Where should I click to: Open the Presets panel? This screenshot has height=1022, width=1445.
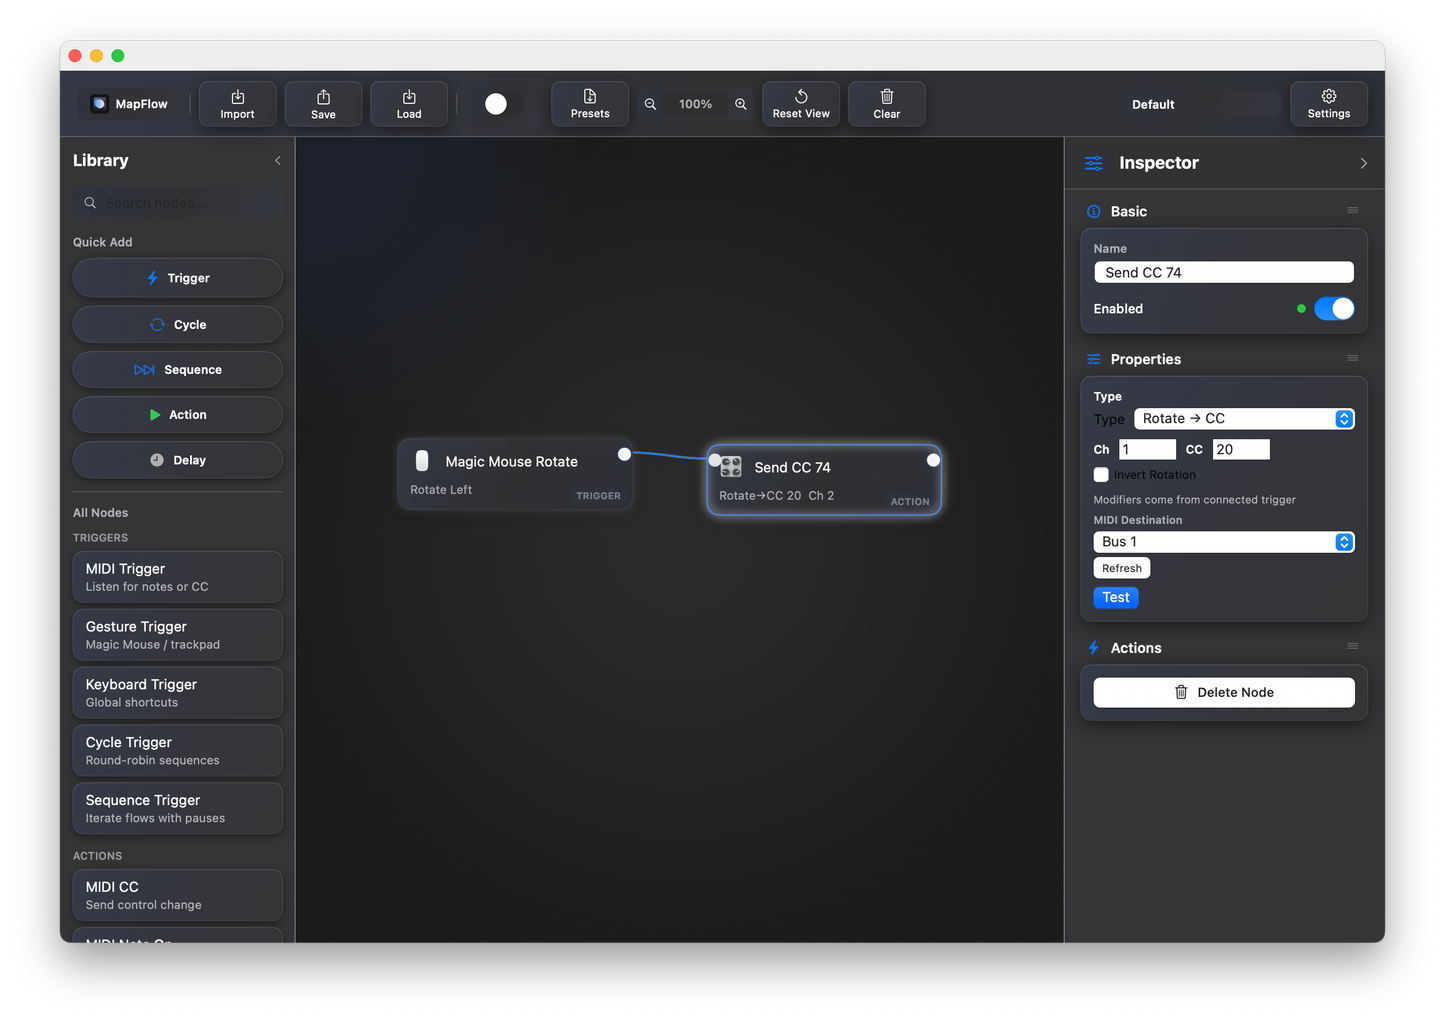(589, 103)
